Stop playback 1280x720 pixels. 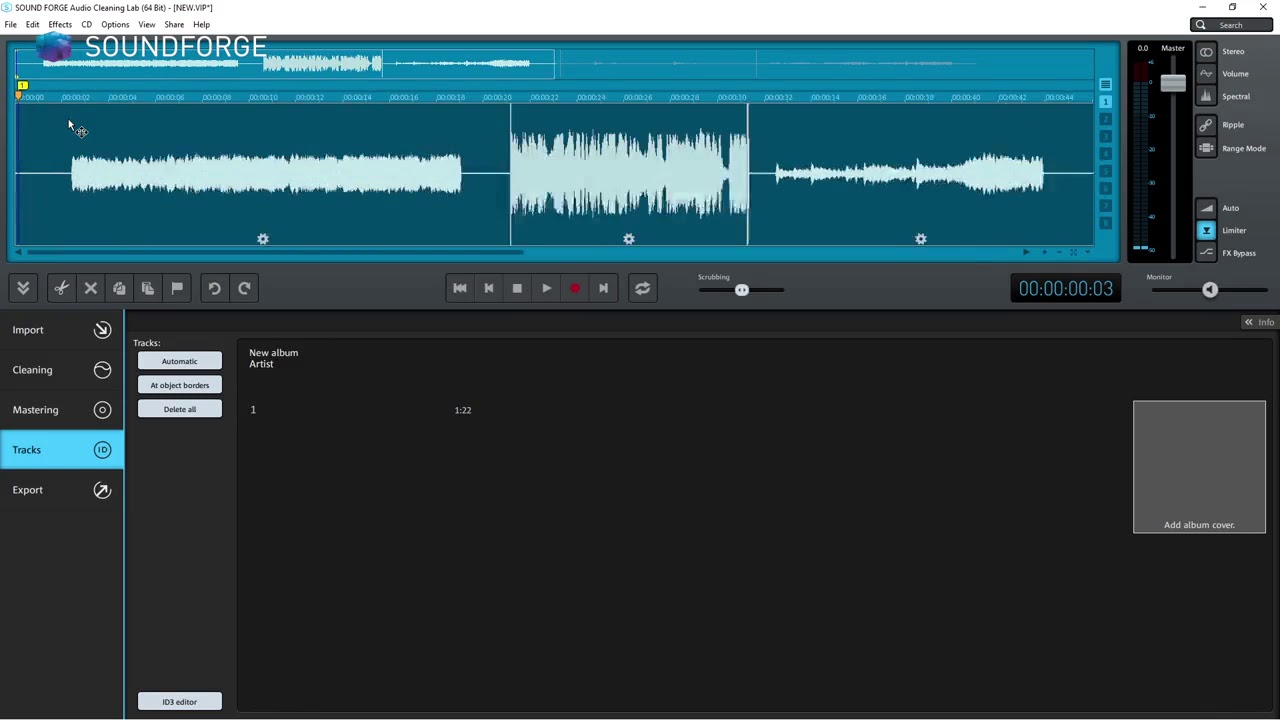pos(517,288)
